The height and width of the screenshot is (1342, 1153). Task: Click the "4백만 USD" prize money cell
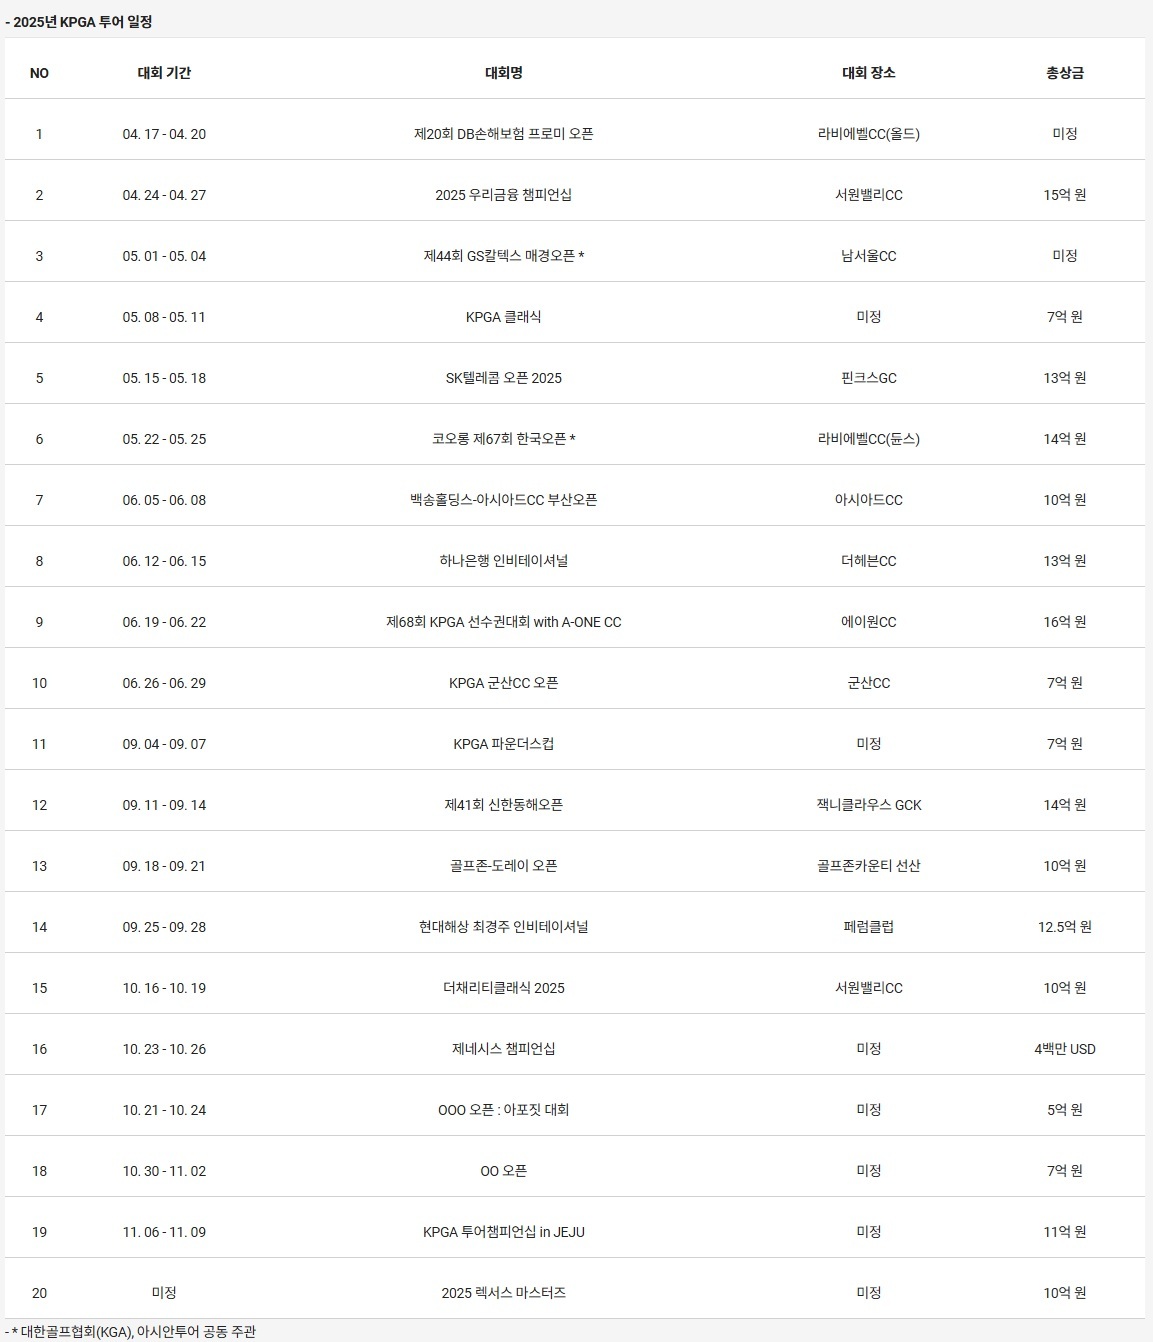pyautogui.click(x=1064, y=1049)
